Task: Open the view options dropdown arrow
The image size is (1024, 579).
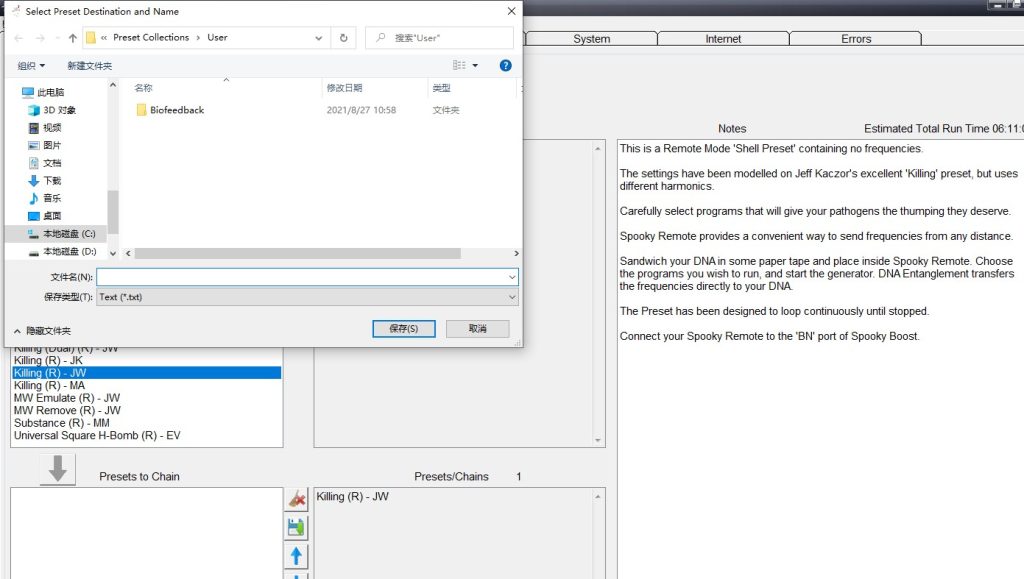Action: coord(475,66)
